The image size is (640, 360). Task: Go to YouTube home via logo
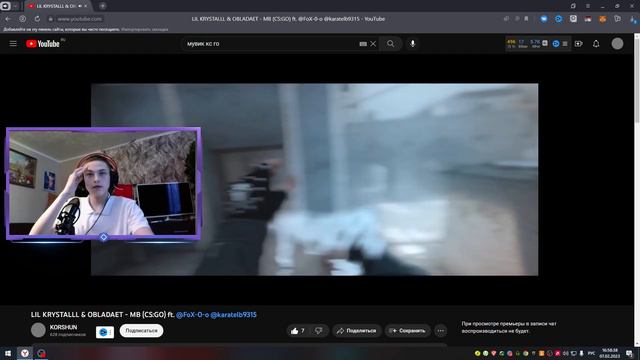coord(43,44)
